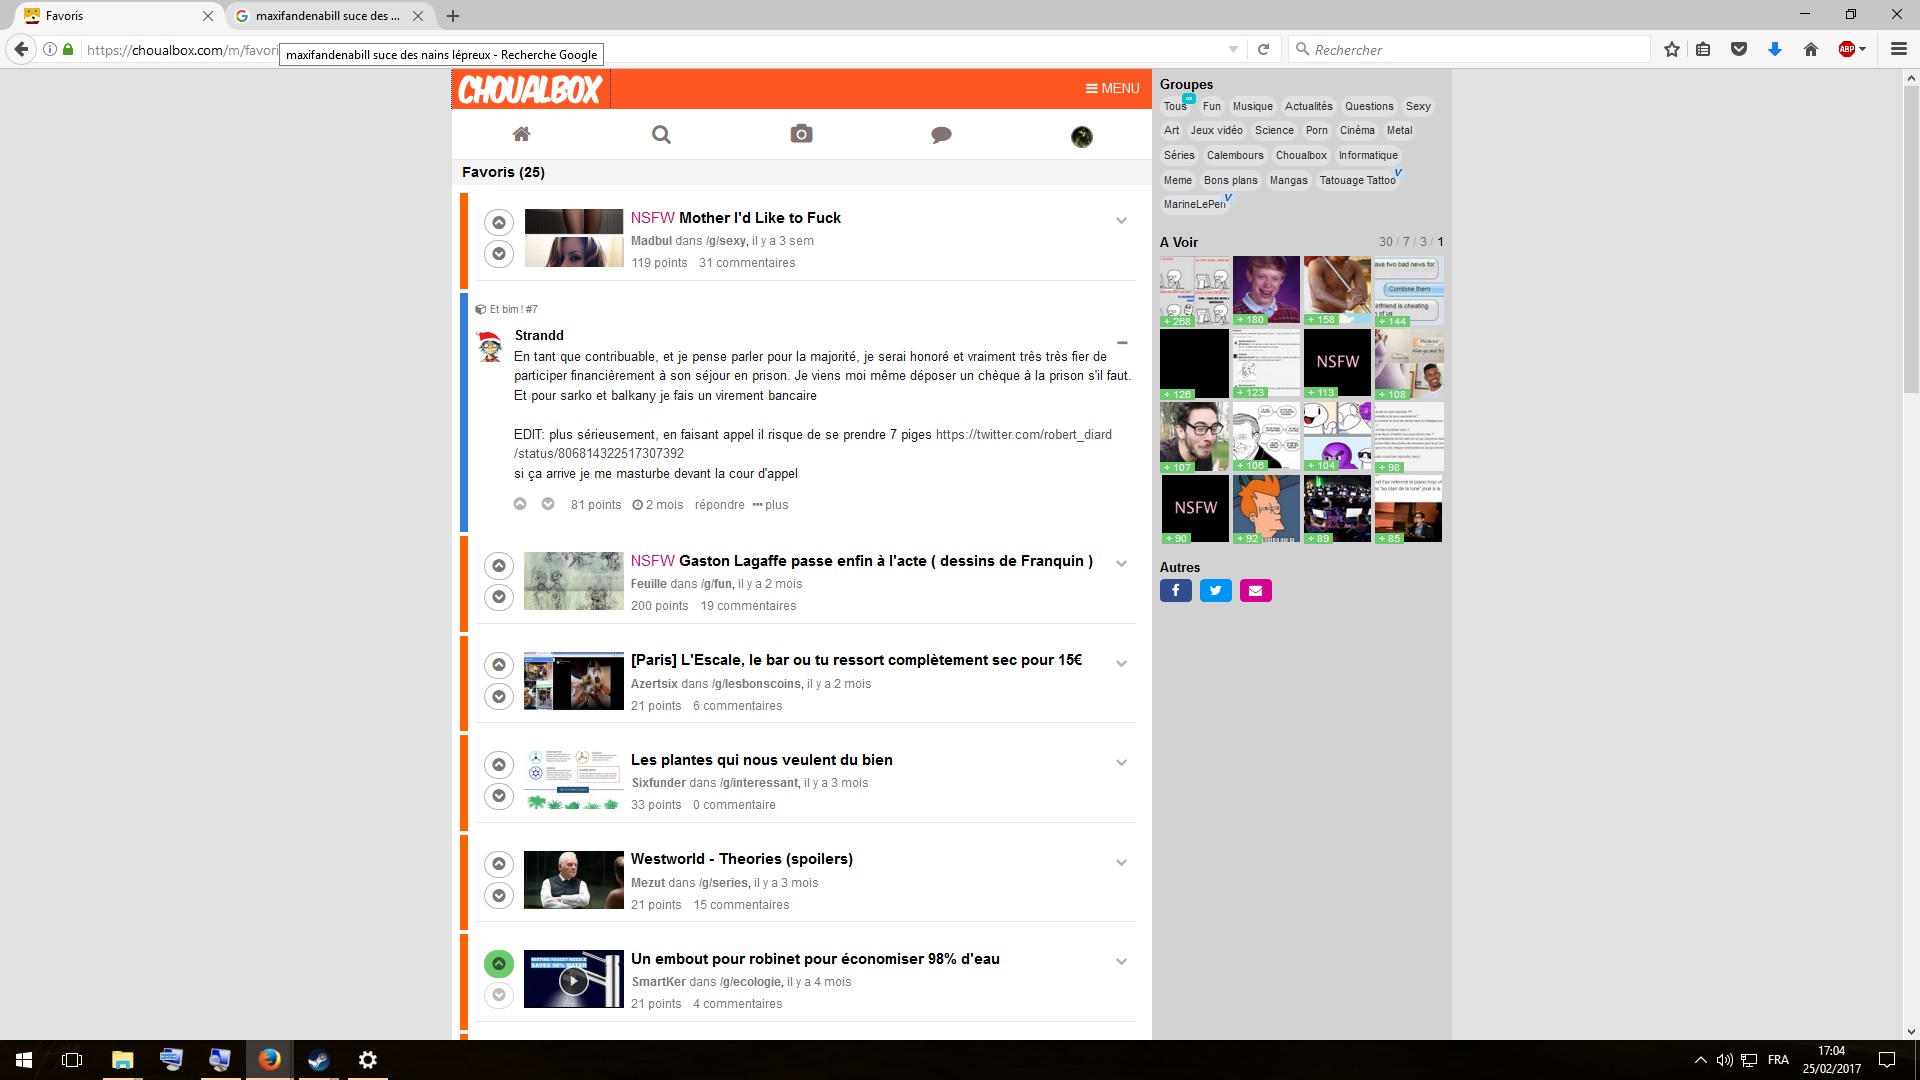The image size is (1920, 1080).
Task: Play the embout robinet video thumbnail
Action: point(573,980)
